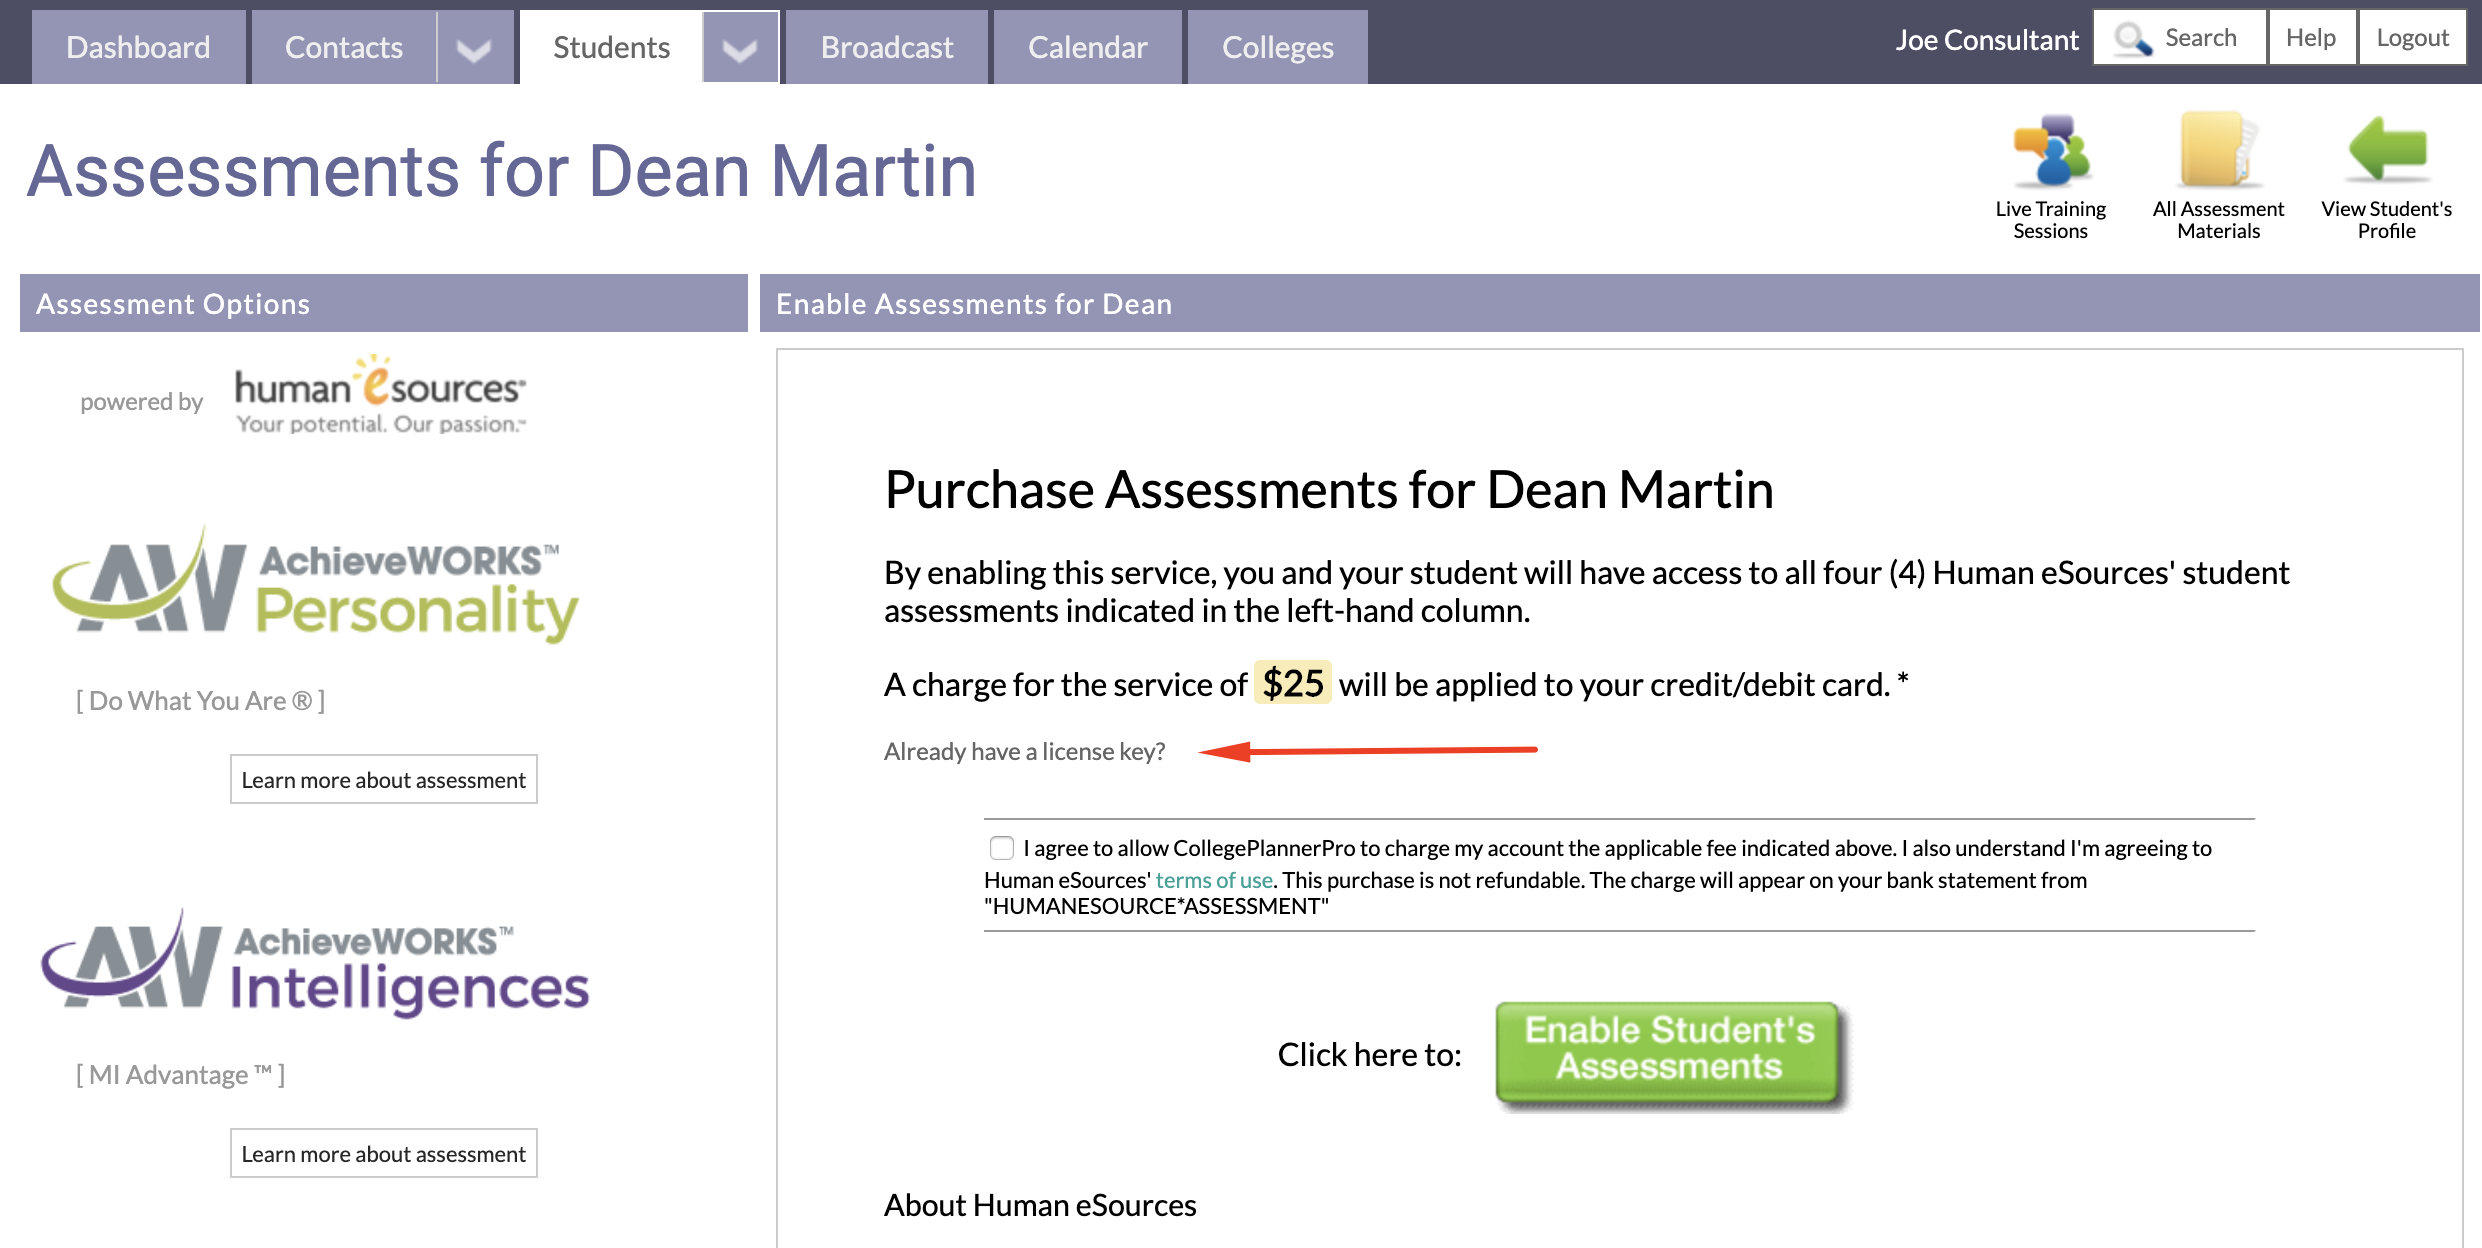Open All Assessment Materials folder icon

pyautogui.click(x=2218, y=150)
